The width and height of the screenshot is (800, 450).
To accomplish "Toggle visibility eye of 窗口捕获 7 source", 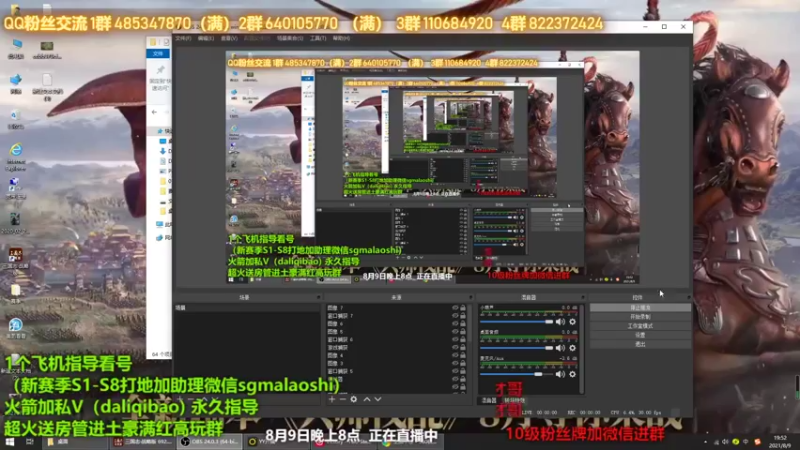I will (455, 316).
